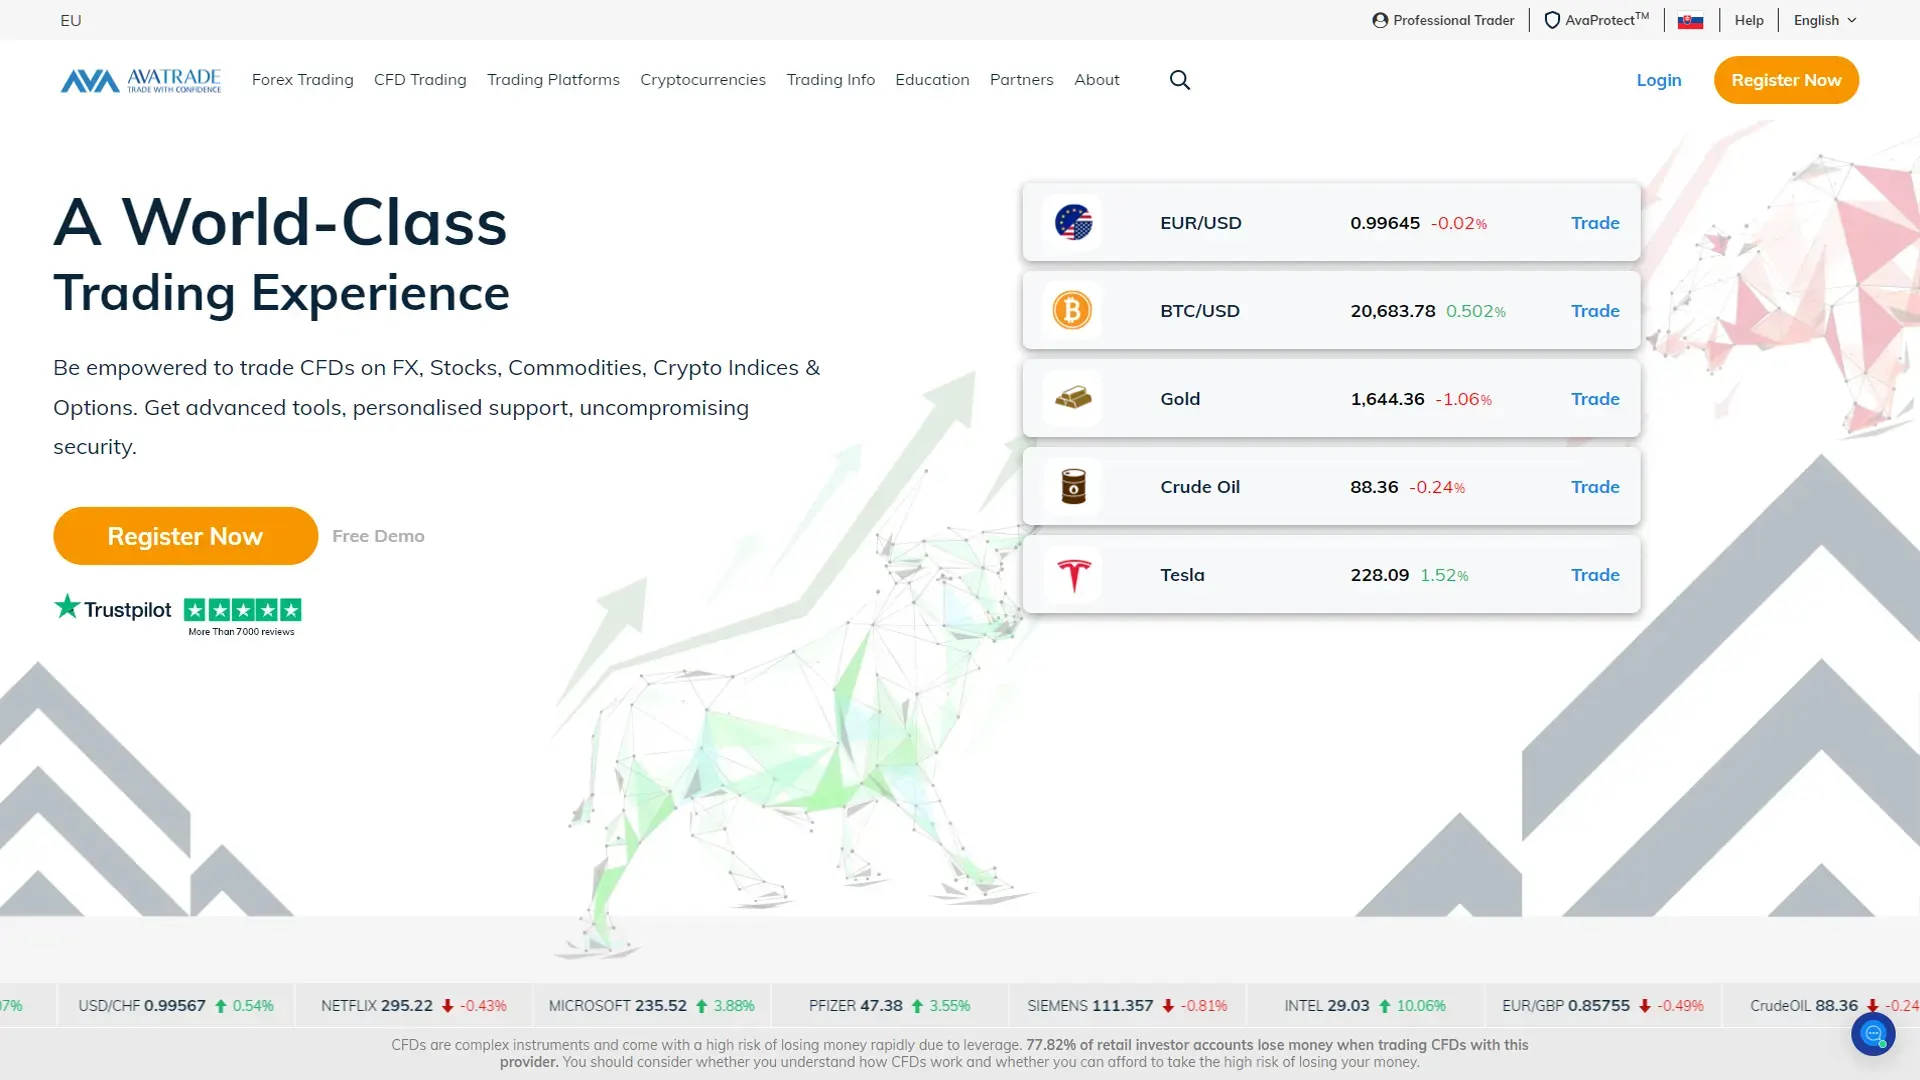Click the Login link
1920x1080 pixels.
(x=1658, y=80)
